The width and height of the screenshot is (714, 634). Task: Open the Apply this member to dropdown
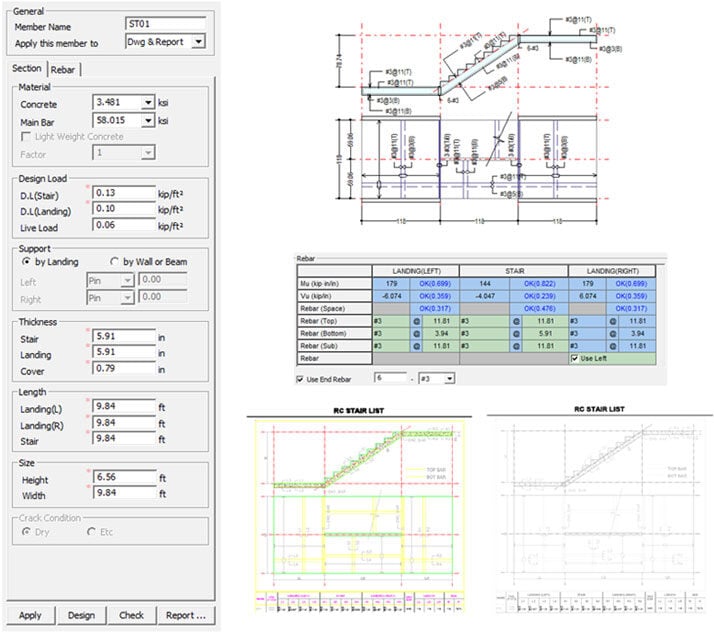tap(197, 41)
